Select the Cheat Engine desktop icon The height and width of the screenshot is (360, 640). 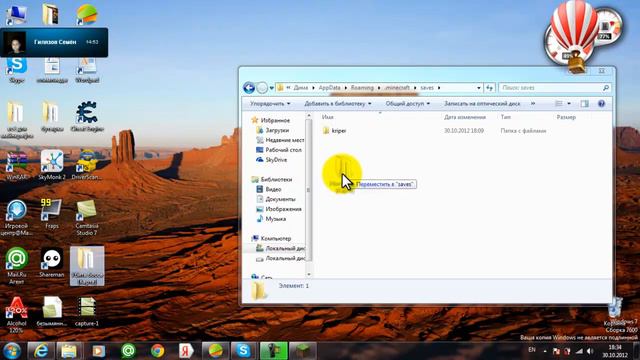tap(87, 117)
